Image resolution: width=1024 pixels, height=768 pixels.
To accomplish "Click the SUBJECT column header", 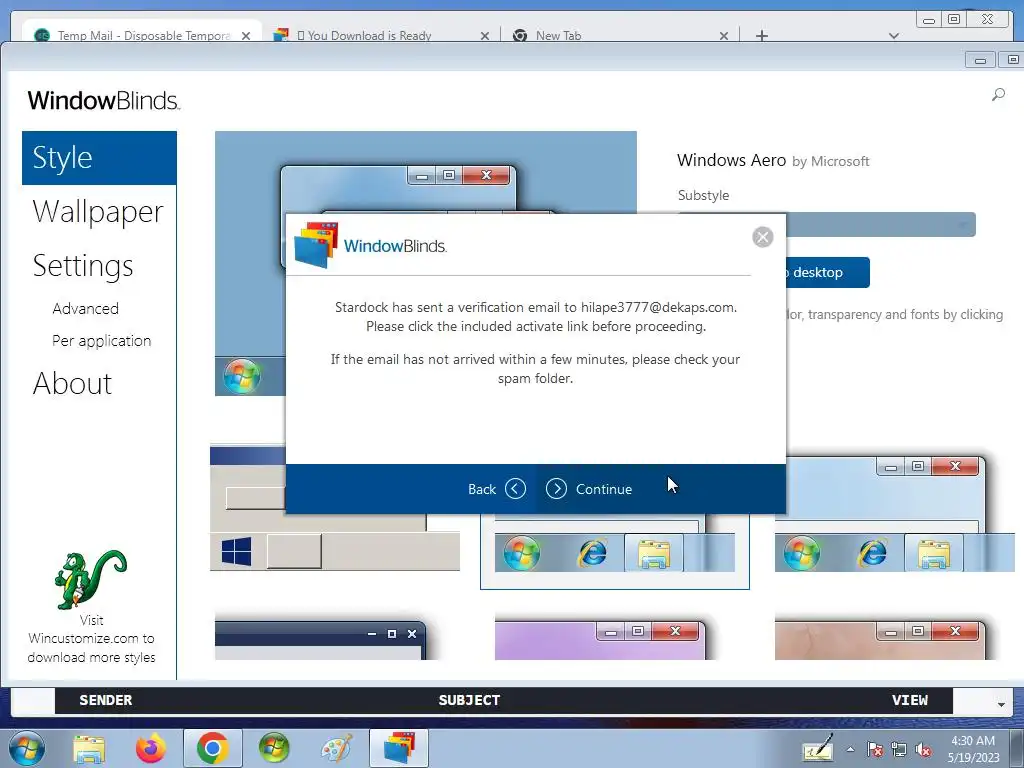I will pos(469,700).
